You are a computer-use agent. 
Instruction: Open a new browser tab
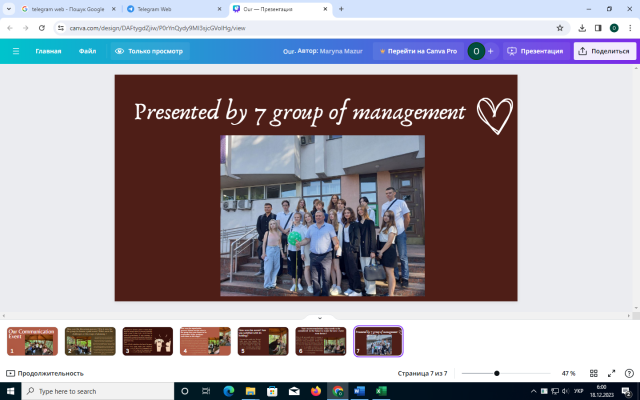click(341, 9)
